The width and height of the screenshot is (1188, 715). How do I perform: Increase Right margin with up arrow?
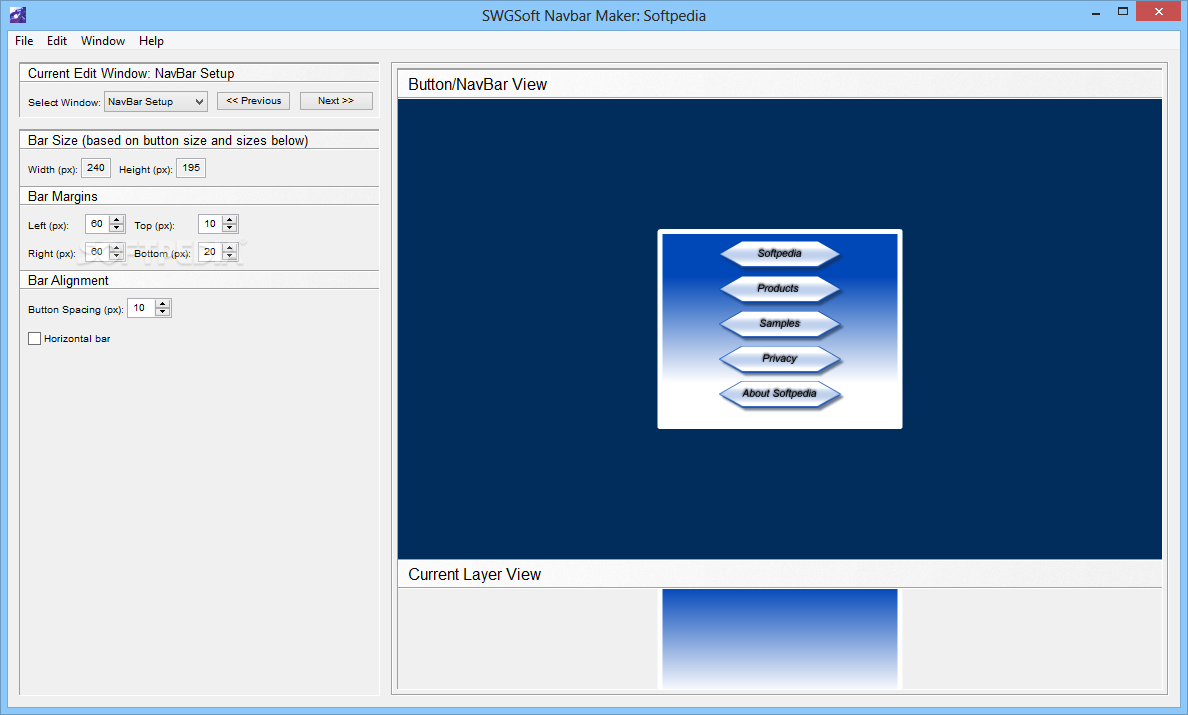117,248
